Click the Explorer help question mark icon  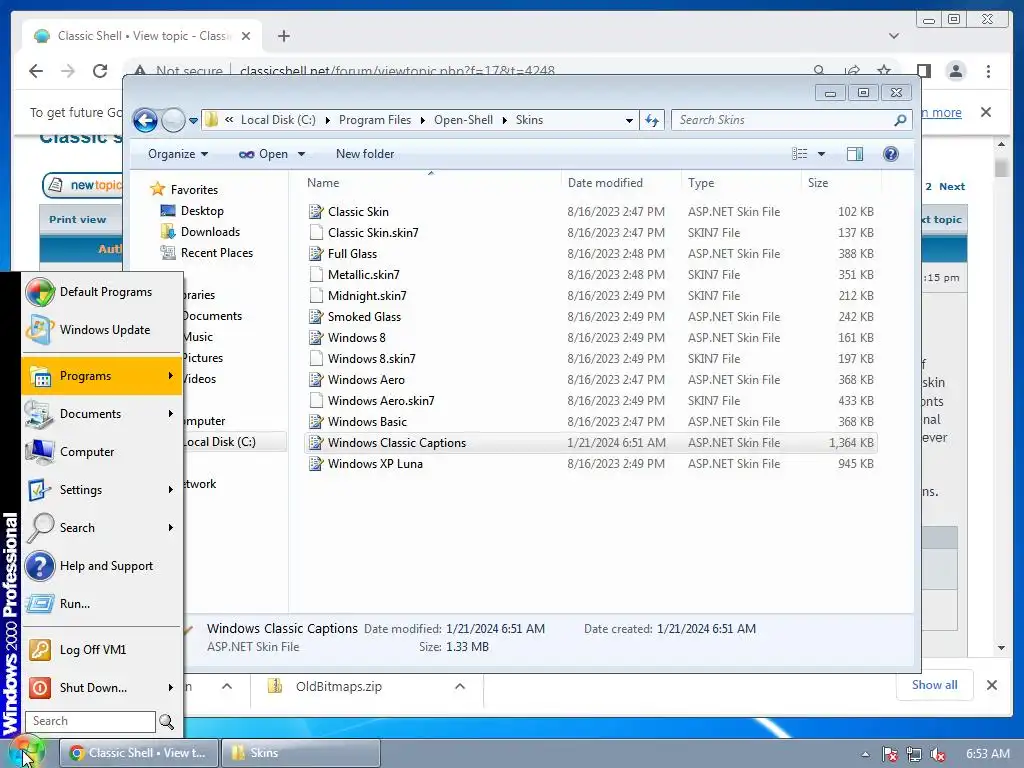click(891, 154)
